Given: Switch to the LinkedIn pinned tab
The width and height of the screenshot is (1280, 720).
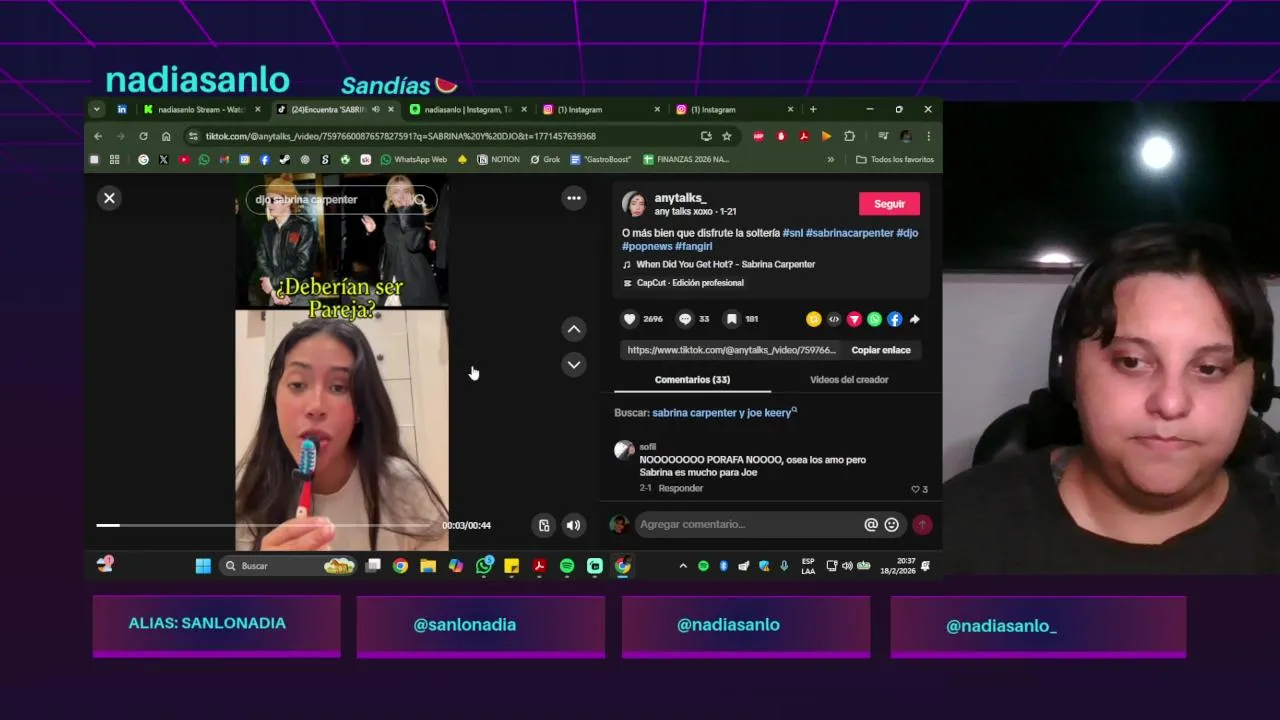Looking at the screenshot, I should click(122, 109).
